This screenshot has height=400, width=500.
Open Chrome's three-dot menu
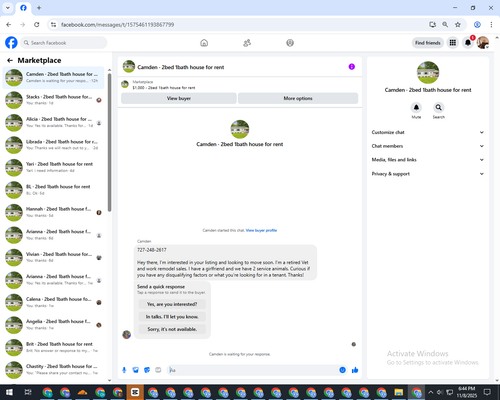491,25
